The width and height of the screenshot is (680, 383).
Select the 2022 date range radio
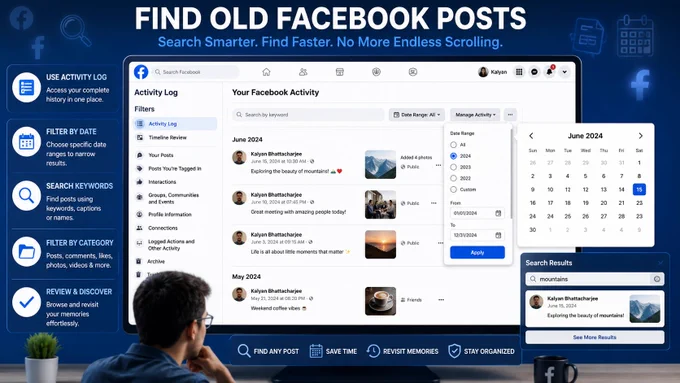coord(454,178)
